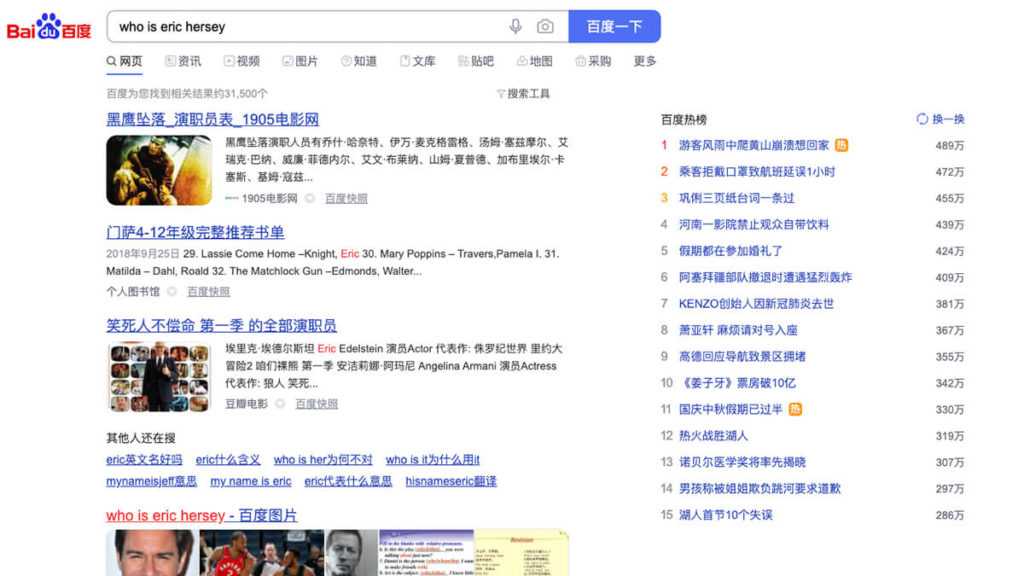Click the verification icon beside 1905电影网

pos(310,198)
